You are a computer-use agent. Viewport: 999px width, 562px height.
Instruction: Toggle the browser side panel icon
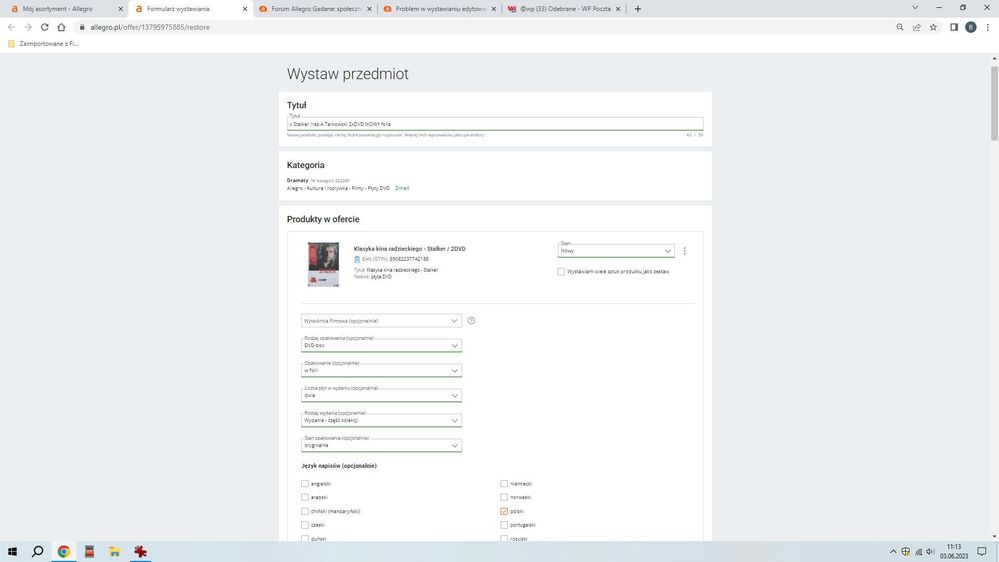(954, 27)
